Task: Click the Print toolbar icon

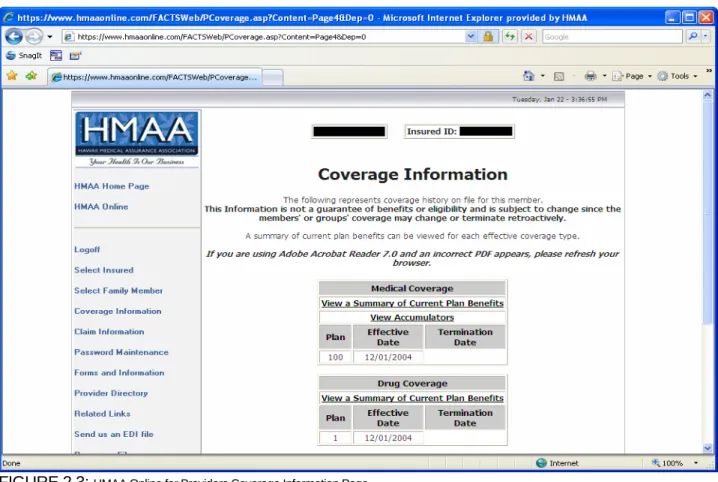Action: 591,76
